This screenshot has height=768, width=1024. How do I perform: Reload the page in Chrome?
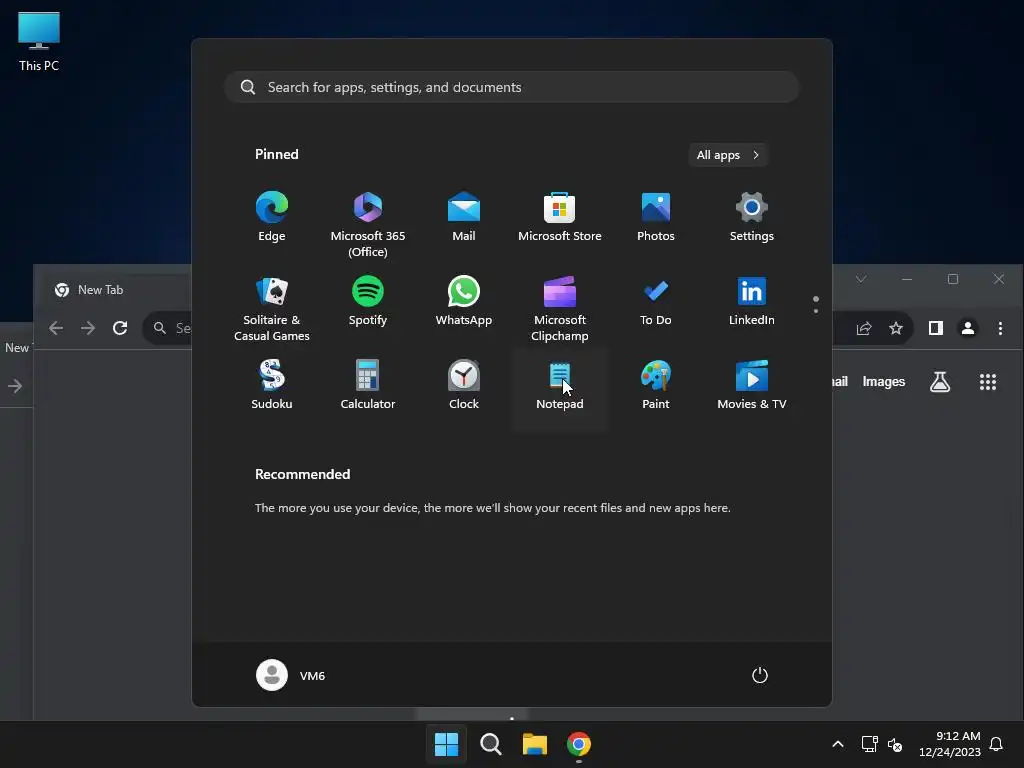click(120, 328)
